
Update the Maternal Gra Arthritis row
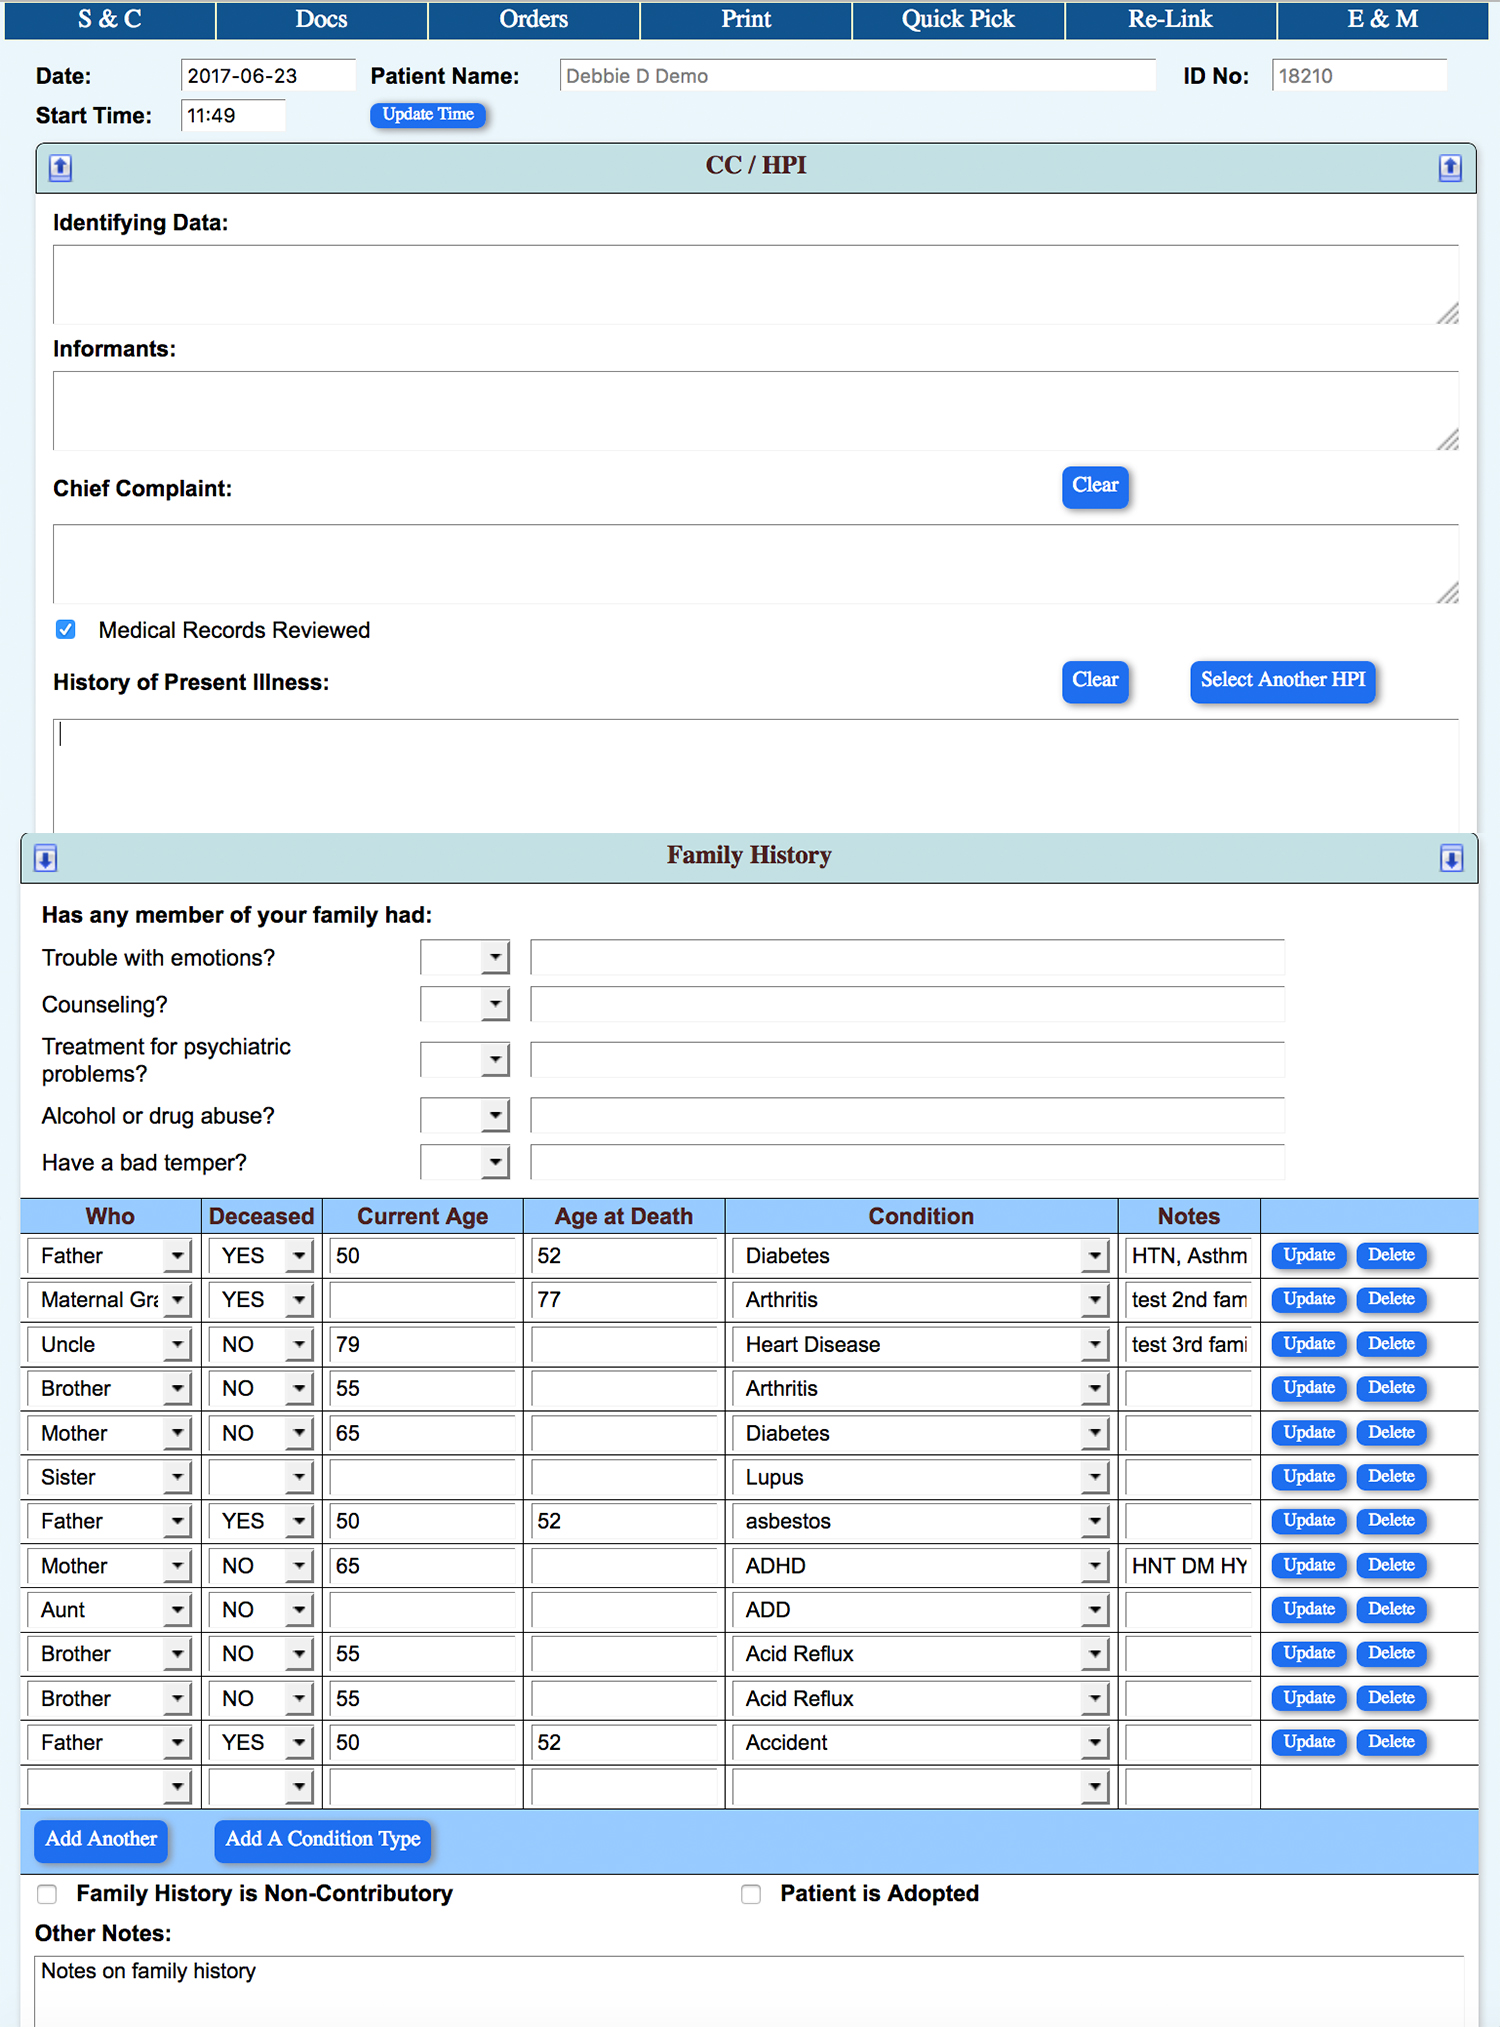point(1309,1300)
